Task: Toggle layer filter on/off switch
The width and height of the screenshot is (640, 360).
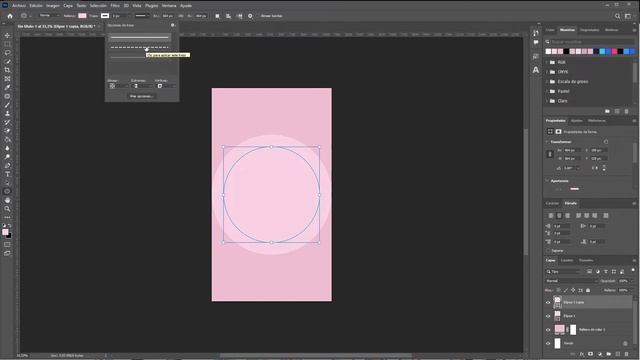Action: click(x=633, y=270)
